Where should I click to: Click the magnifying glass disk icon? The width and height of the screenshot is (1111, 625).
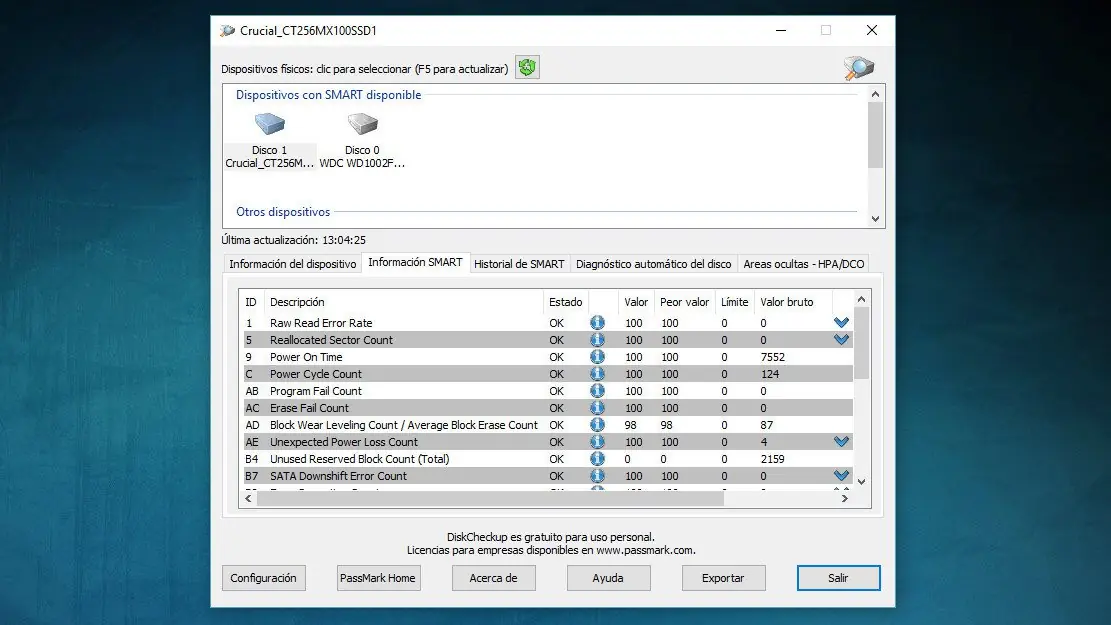coord(859,68)
